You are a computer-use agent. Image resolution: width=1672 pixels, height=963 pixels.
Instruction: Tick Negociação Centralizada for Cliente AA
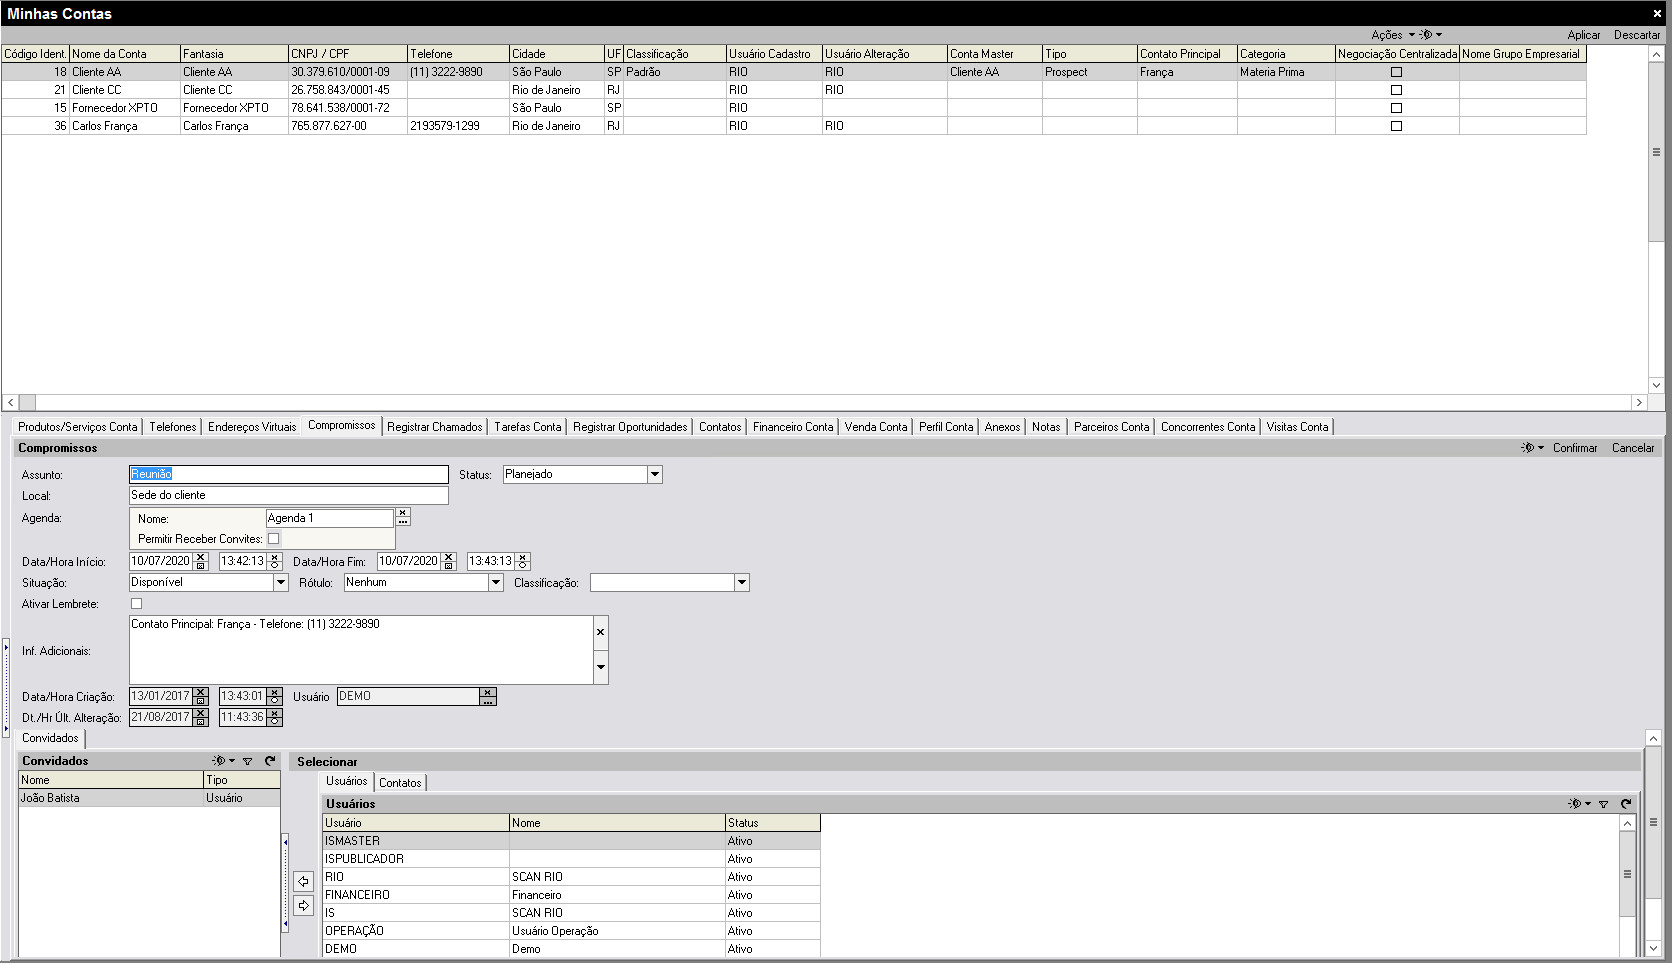[1396, 72]
